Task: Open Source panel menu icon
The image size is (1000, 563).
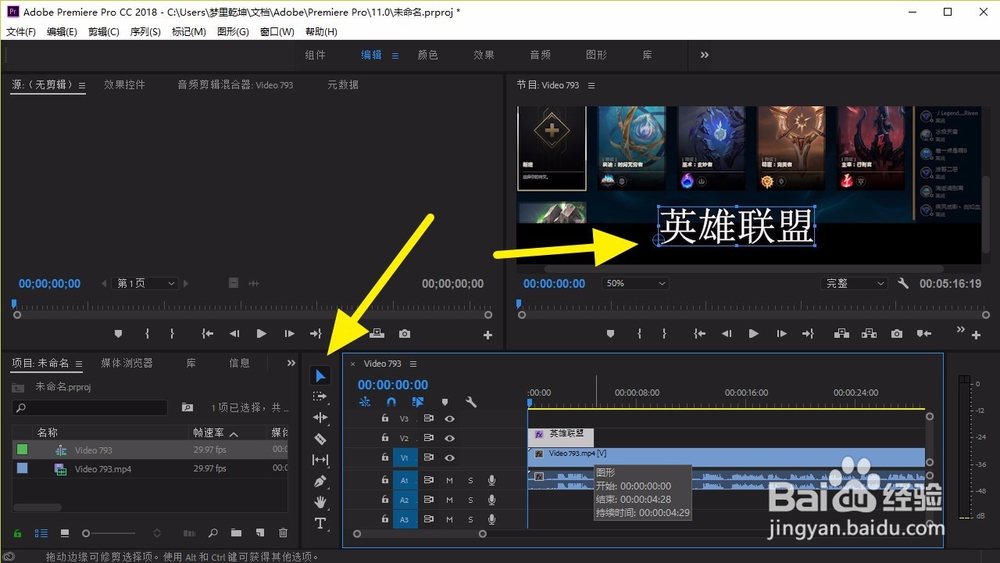Action: pyautogui.click(x=82, y=85)
